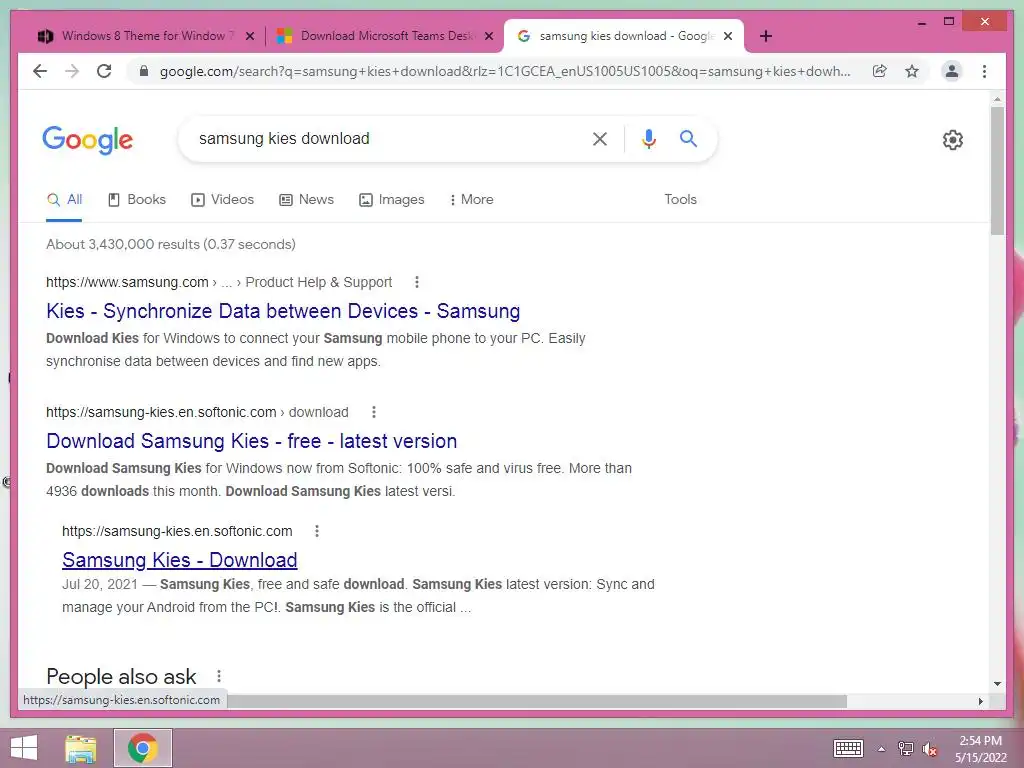Screen dimensions: 1024x768
Task: Click the forward navigation arrow
Action: tap(72, 71)
